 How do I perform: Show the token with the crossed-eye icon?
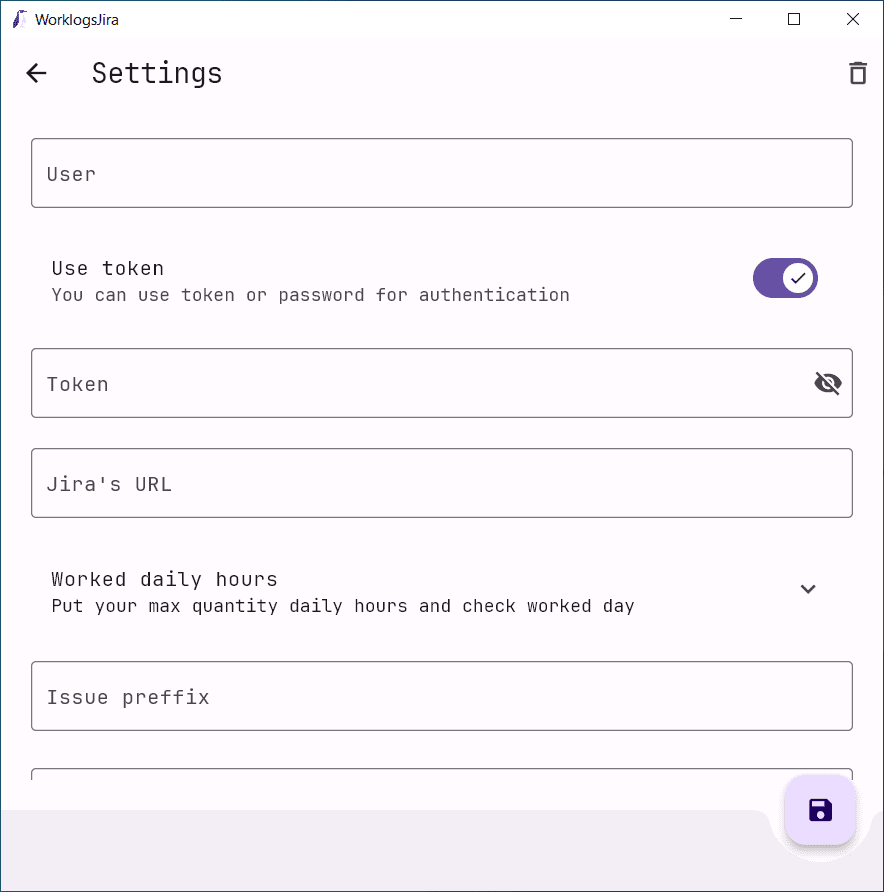pos(827,383)
